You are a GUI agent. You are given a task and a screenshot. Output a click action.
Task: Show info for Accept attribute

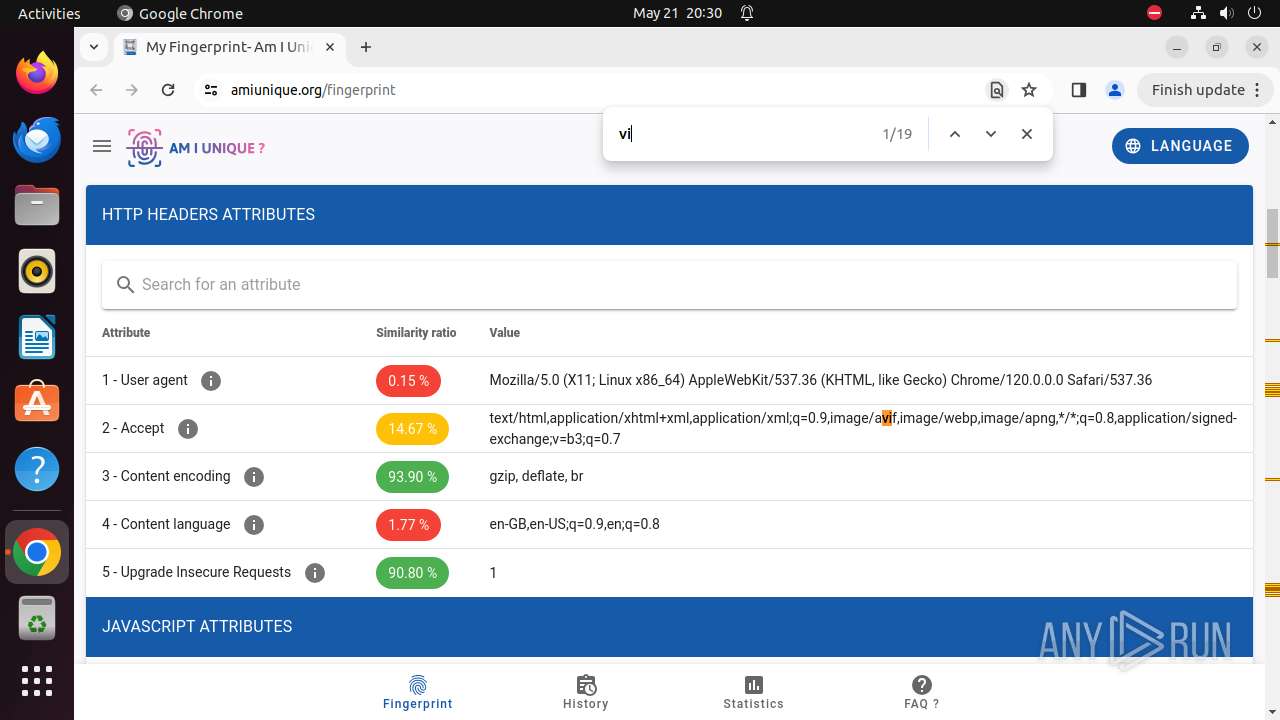[187, 429]
